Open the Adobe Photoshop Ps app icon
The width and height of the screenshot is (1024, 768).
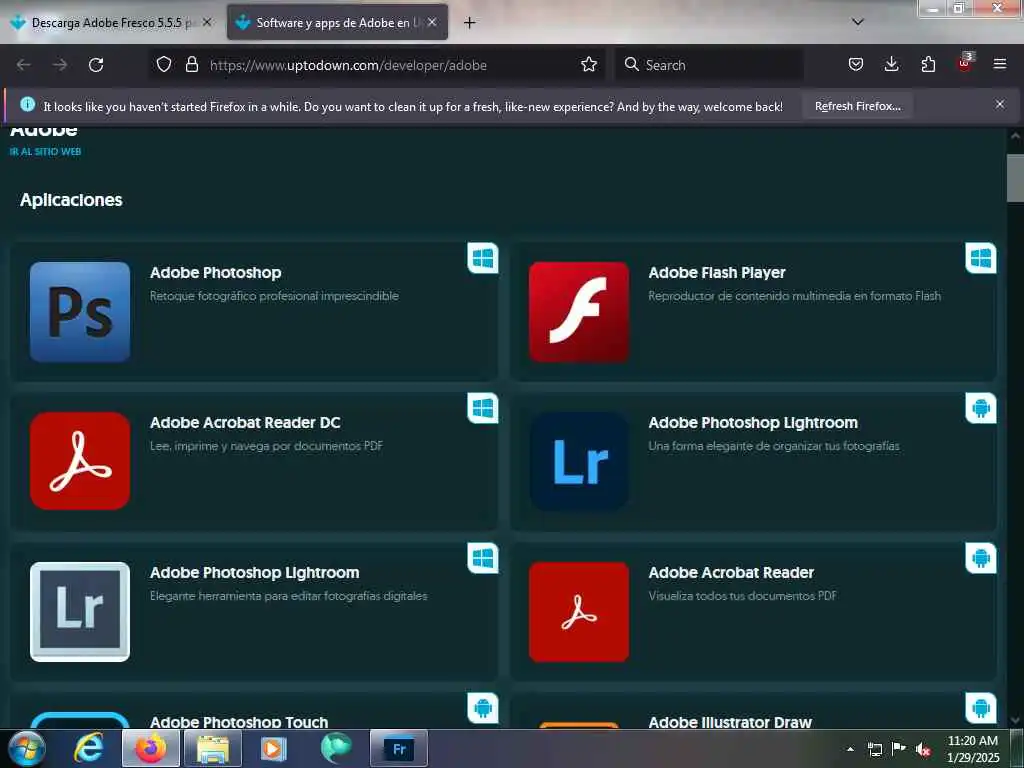pyautogui.click(x=80, y=312)
